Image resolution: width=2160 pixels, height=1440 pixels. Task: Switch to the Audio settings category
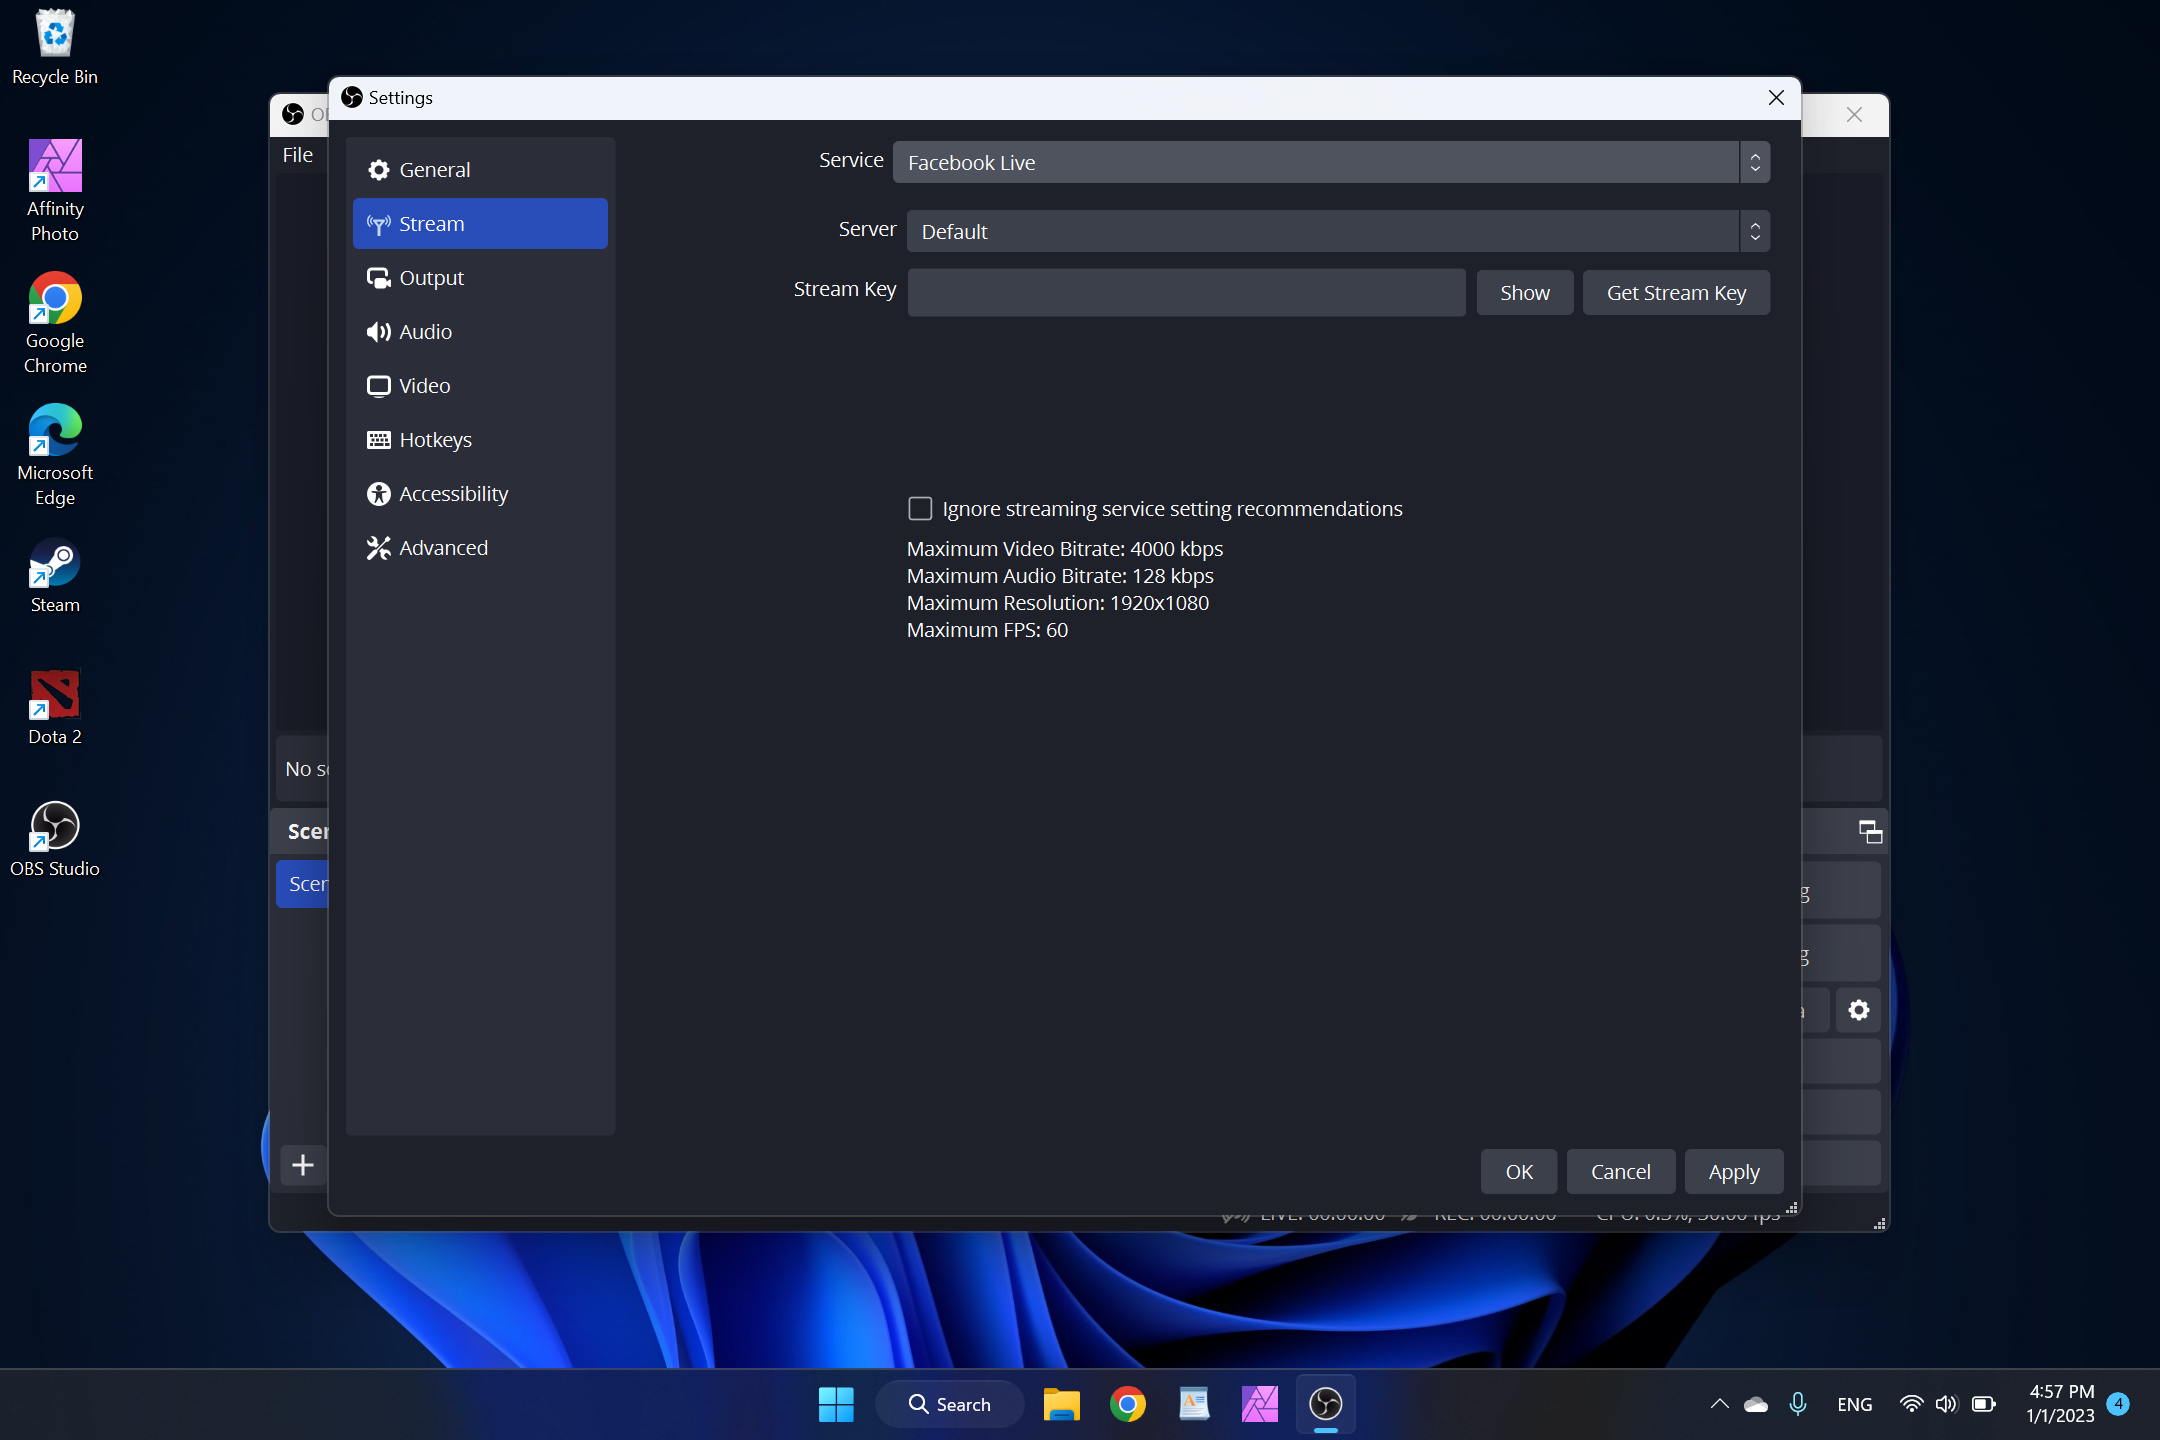coord(480,331)
